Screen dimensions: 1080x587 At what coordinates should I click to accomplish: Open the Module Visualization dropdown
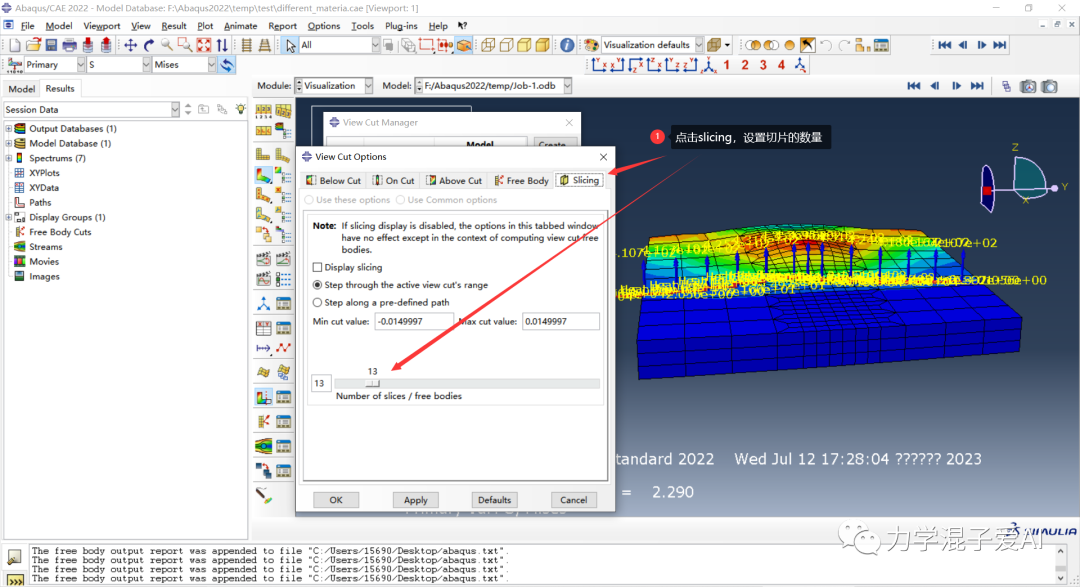pyautogui.click(x=333, y=86)
